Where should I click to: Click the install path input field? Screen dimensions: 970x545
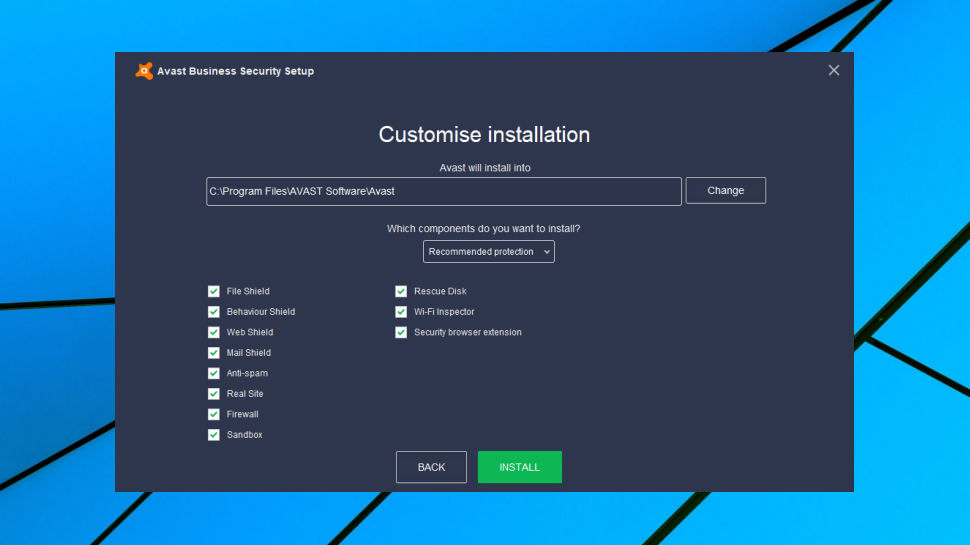pos(444,191)
